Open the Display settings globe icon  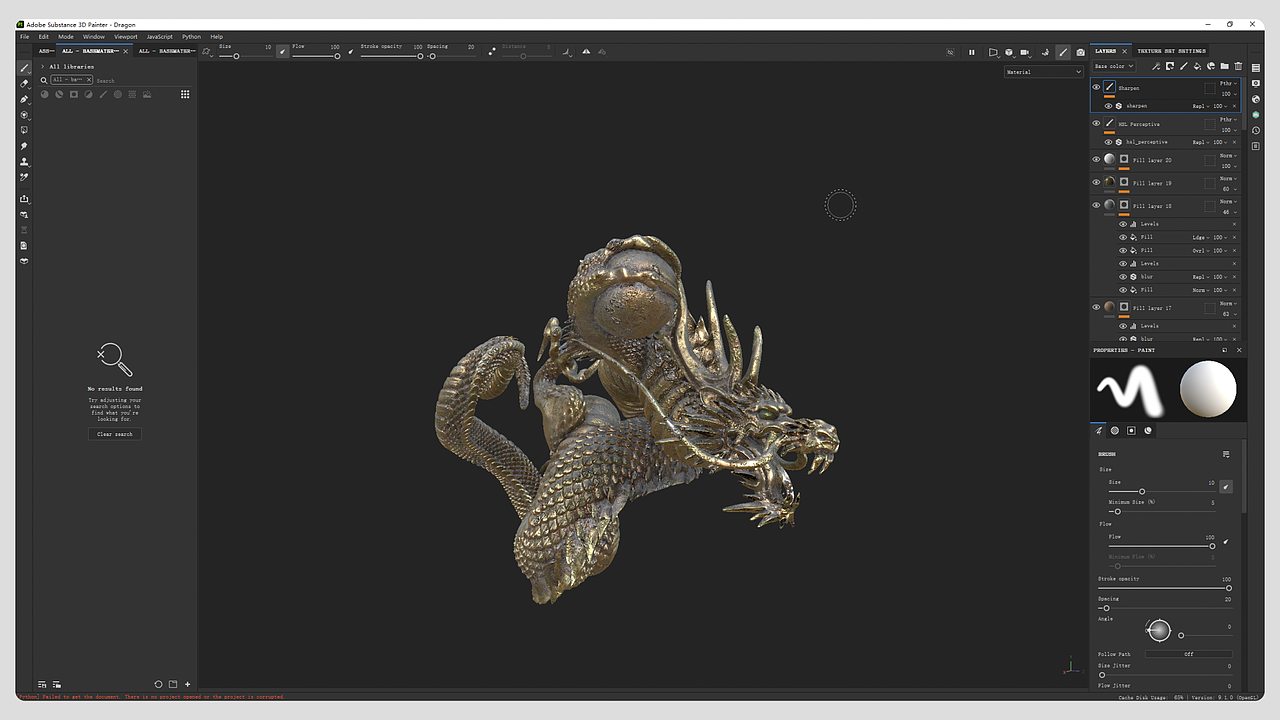tap(1256, 99)
